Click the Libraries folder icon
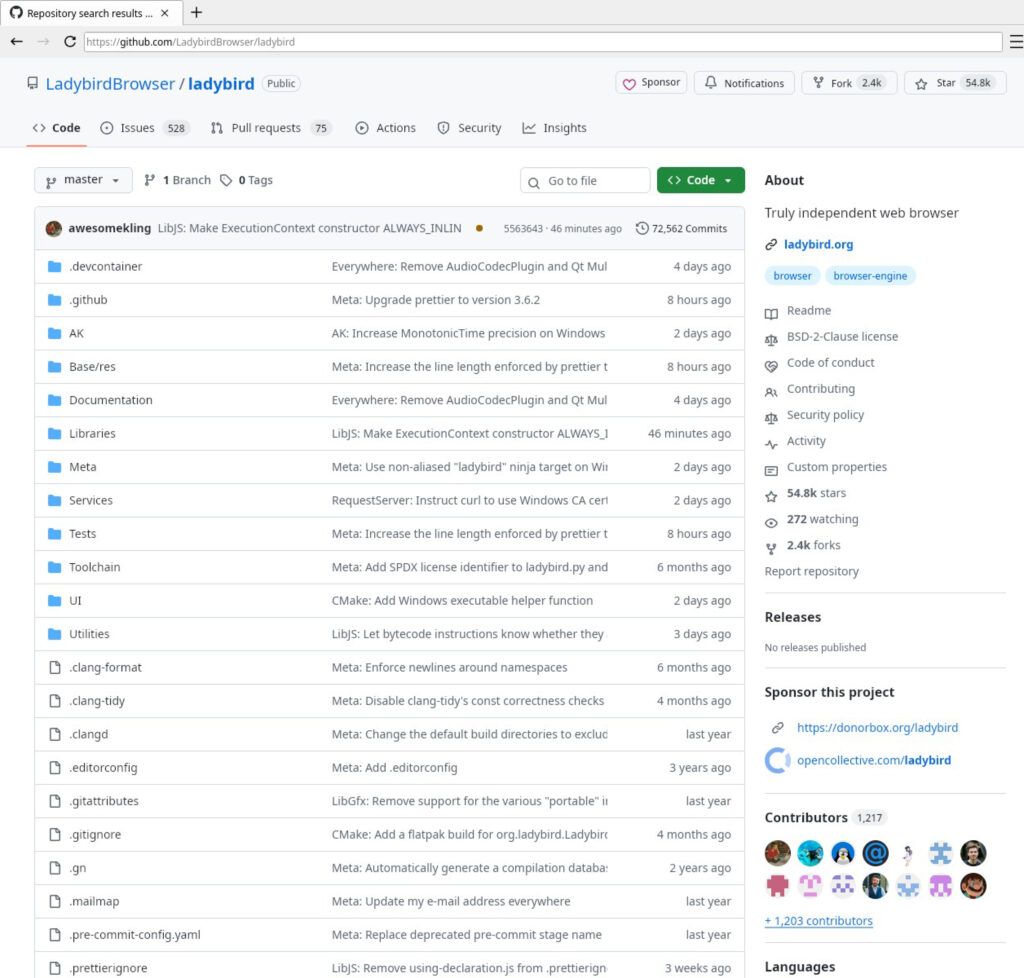 point(55,434)
